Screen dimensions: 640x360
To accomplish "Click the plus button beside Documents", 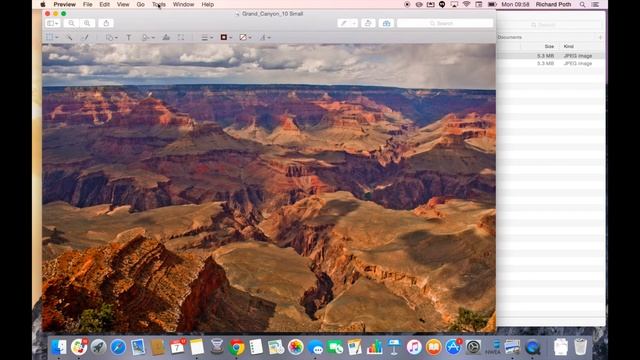I will pyautogui.click(x=600, y=37).
